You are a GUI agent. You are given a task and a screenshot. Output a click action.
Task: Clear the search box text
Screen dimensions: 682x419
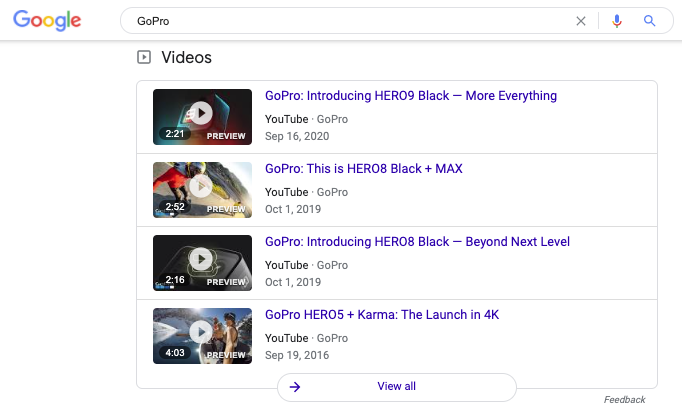pyautogui.click(x=581, y=21)
